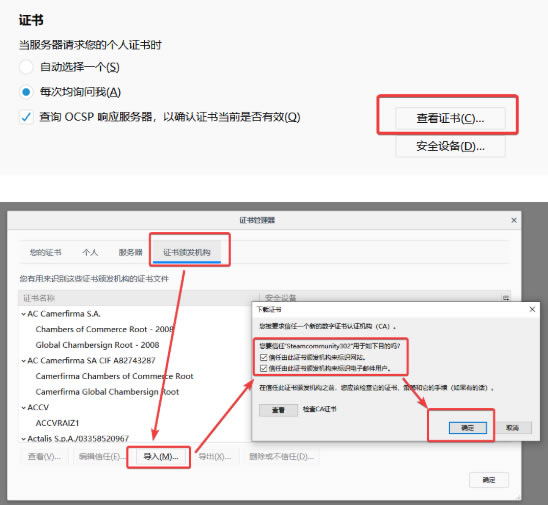
Task: Click the ACCV group label
Action: point(38,407)
